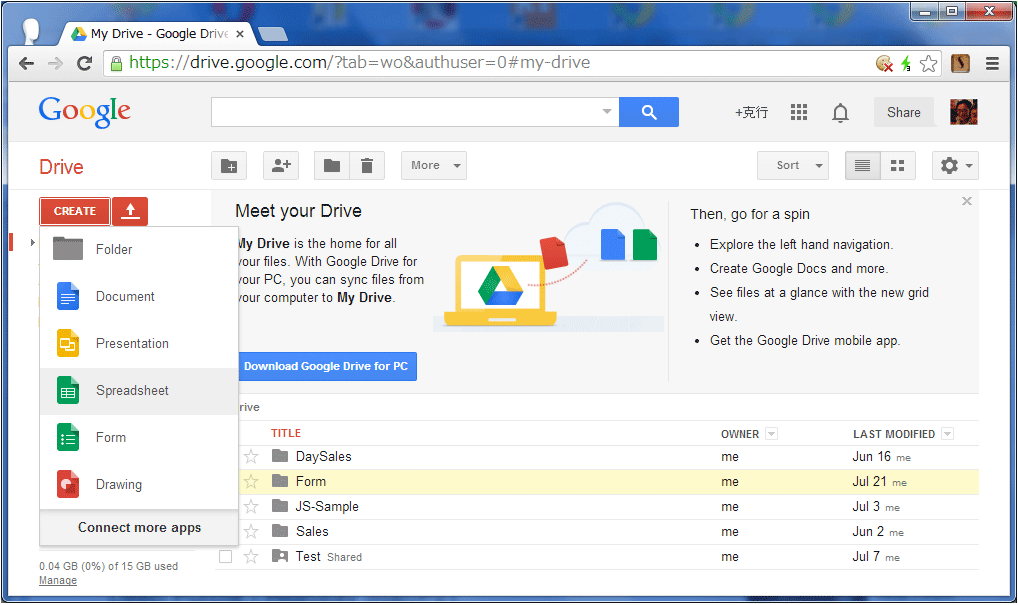
Task: Reload the page
Action: coord(84,63)
